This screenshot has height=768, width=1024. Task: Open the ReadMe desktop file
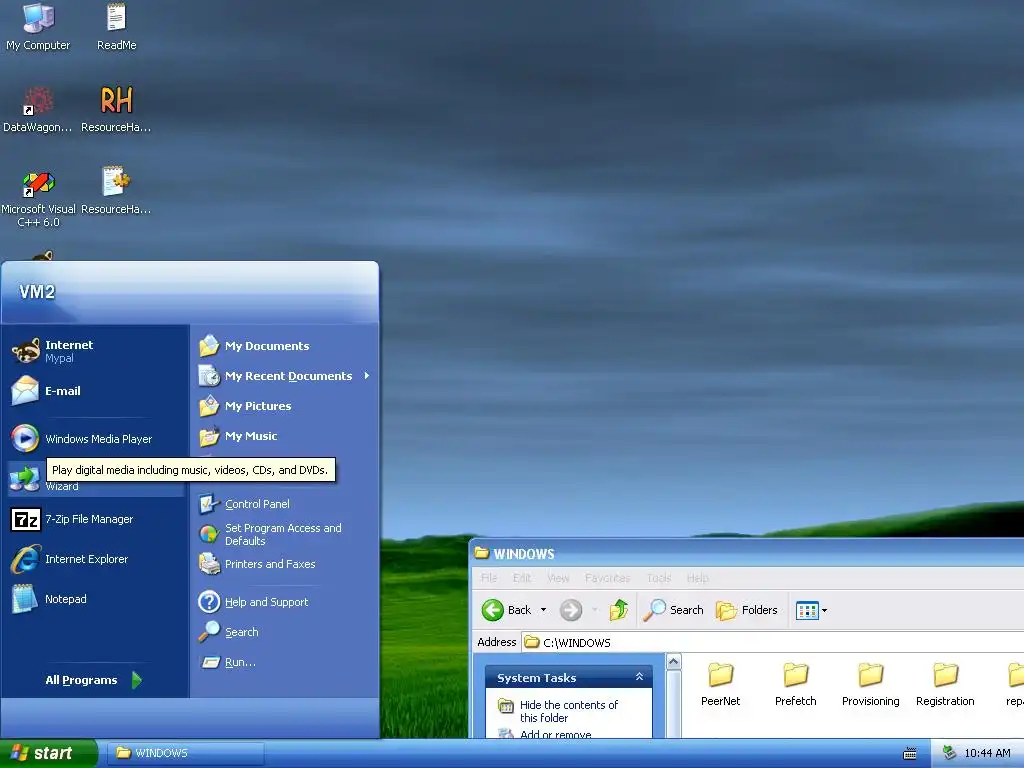pyautogui.click(x=116, y=27)
